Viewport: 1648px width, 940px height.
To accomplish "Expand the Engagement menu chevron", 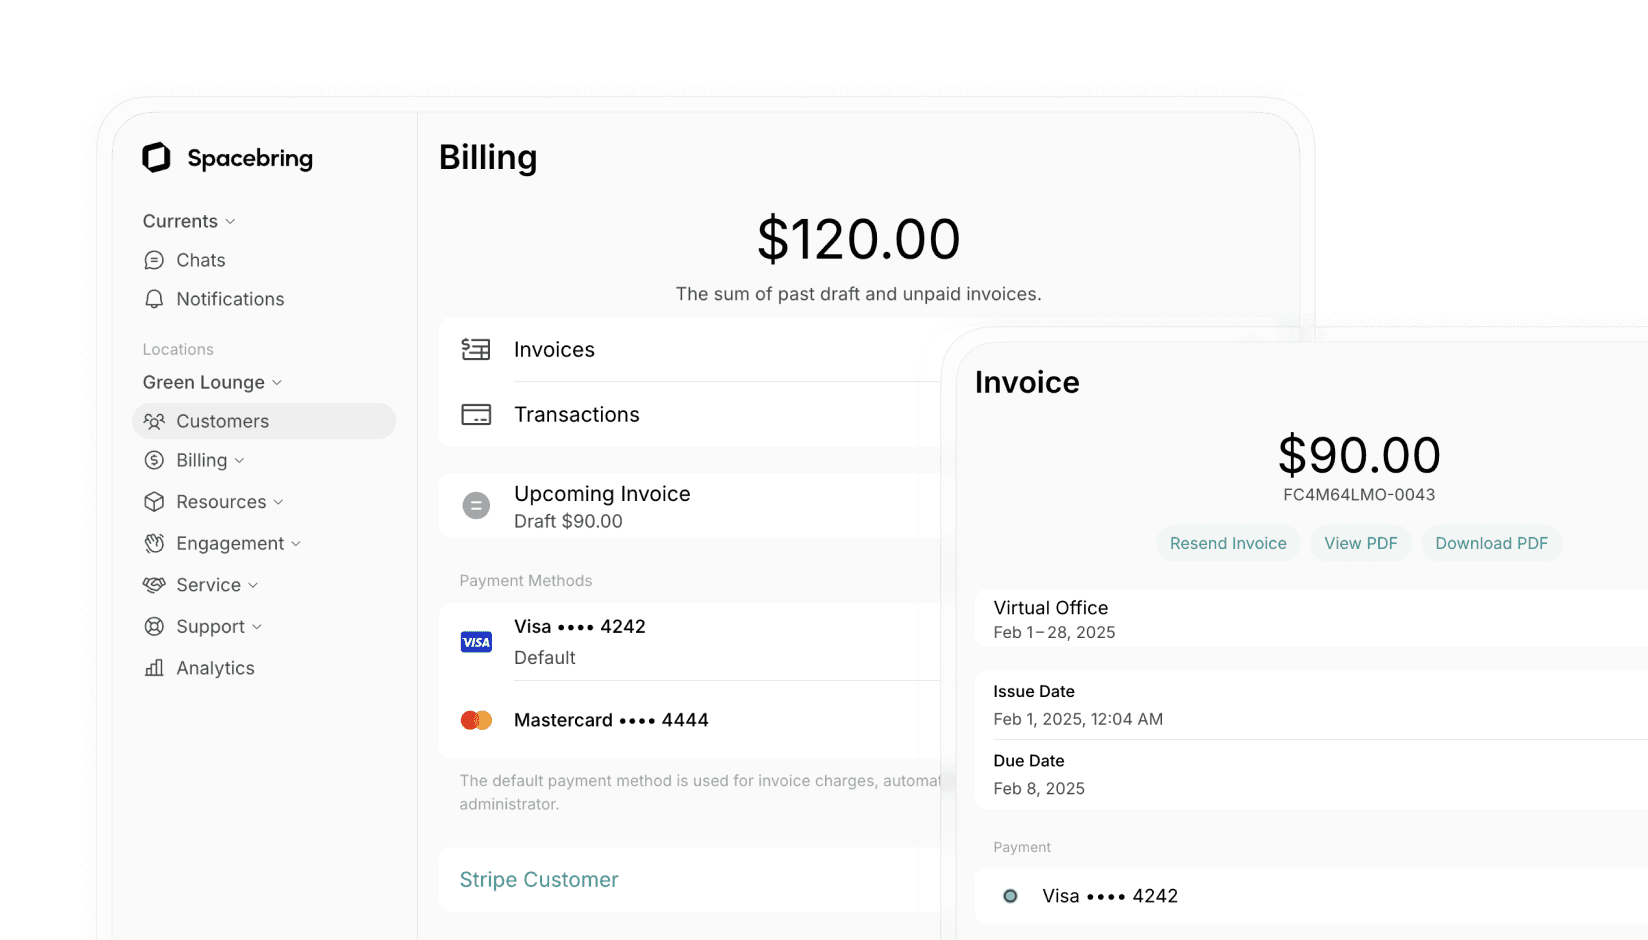I will (297, 543).
